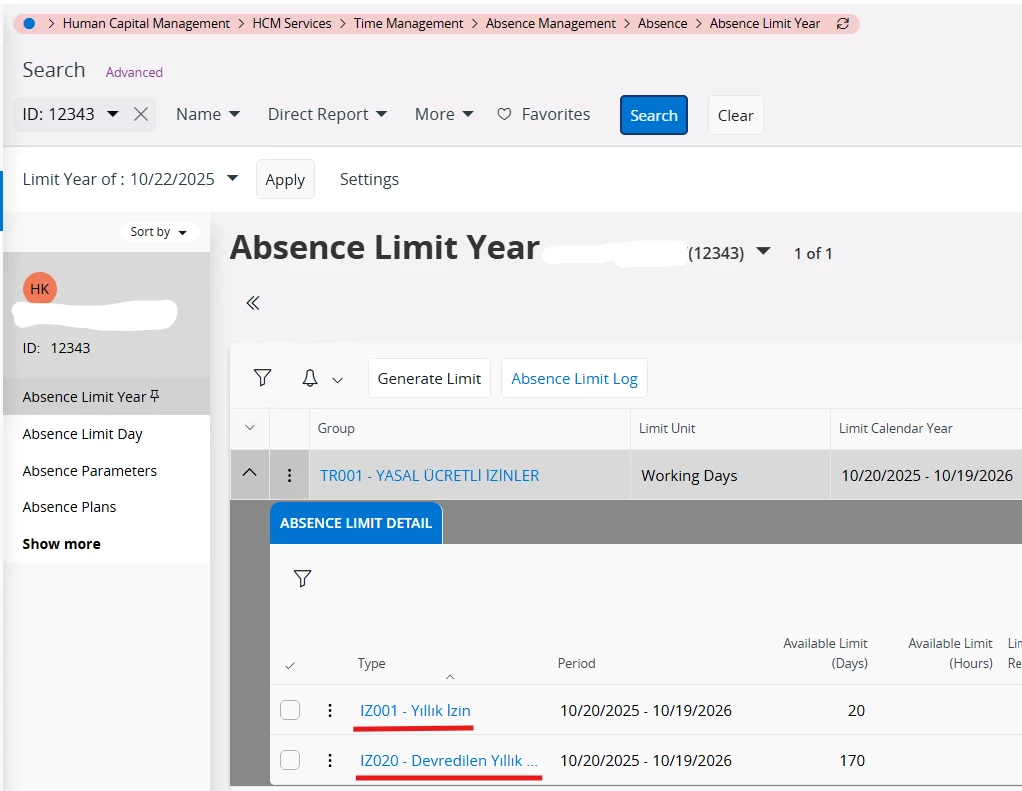Check the IZ001 - Yıllık İzin row checkbox
The image size is (1022, 791).
[x=290, y=710]
